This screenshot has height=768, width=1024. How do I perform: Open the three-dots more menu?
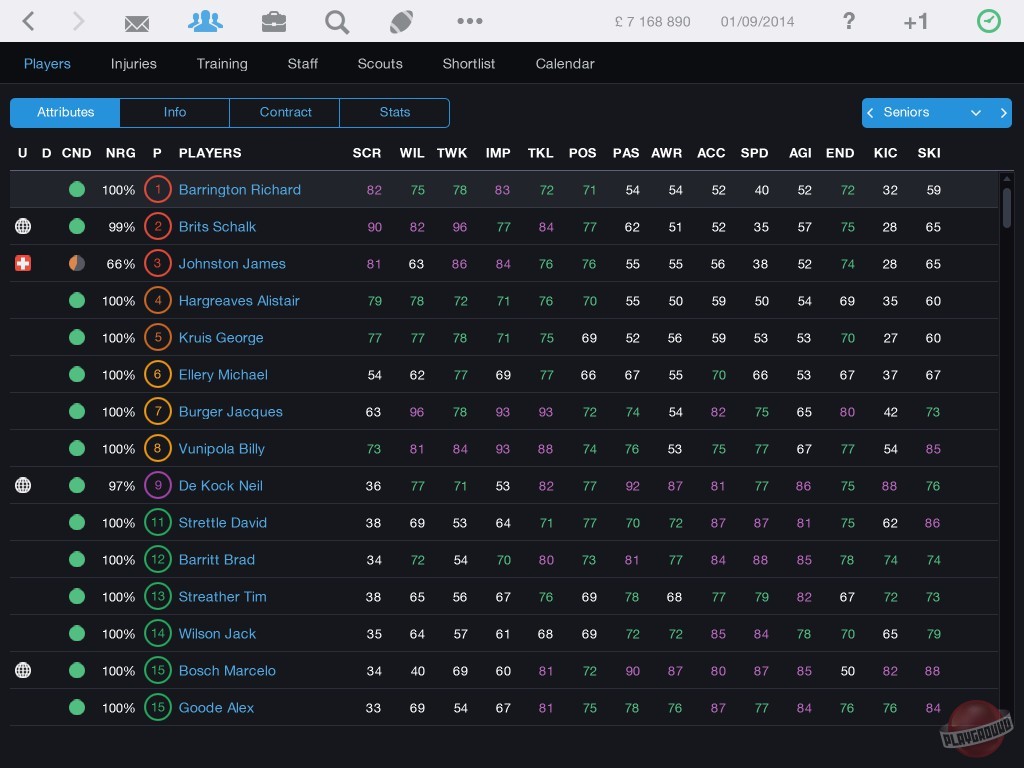coord(469,21)
